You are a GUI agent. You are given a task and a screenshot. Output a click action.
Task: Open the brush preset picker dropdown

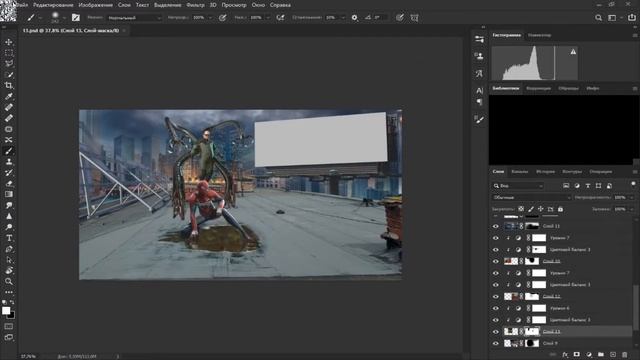(64, 18)
